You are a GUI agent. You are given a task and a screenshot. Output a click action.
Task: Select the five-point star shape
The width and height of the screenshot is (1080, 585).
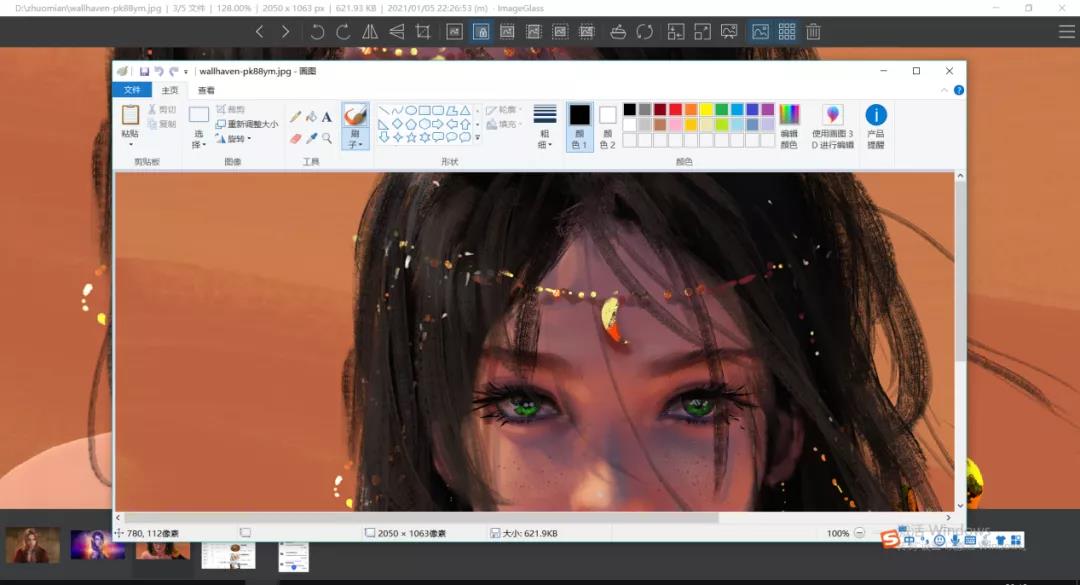click(x=411, y=137)
